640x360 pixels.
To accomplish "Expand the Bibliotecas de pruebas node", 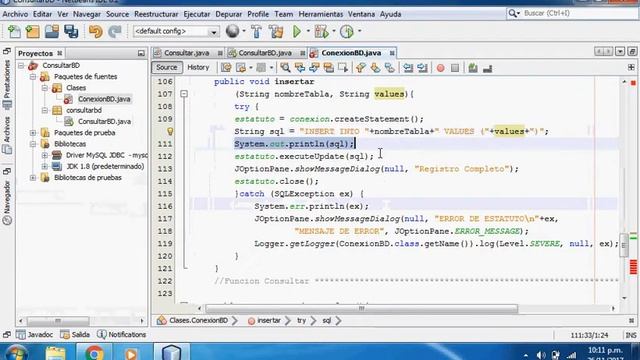I will point(33,178).
